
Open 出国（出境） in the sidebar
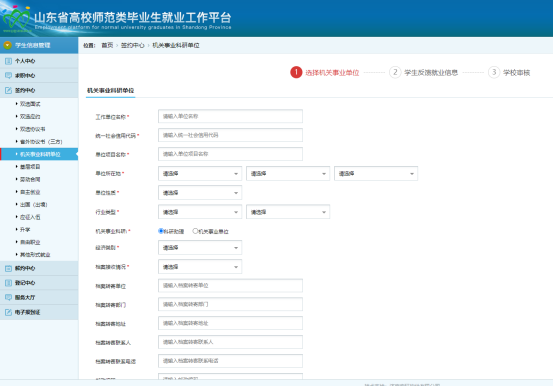(34, 205)
